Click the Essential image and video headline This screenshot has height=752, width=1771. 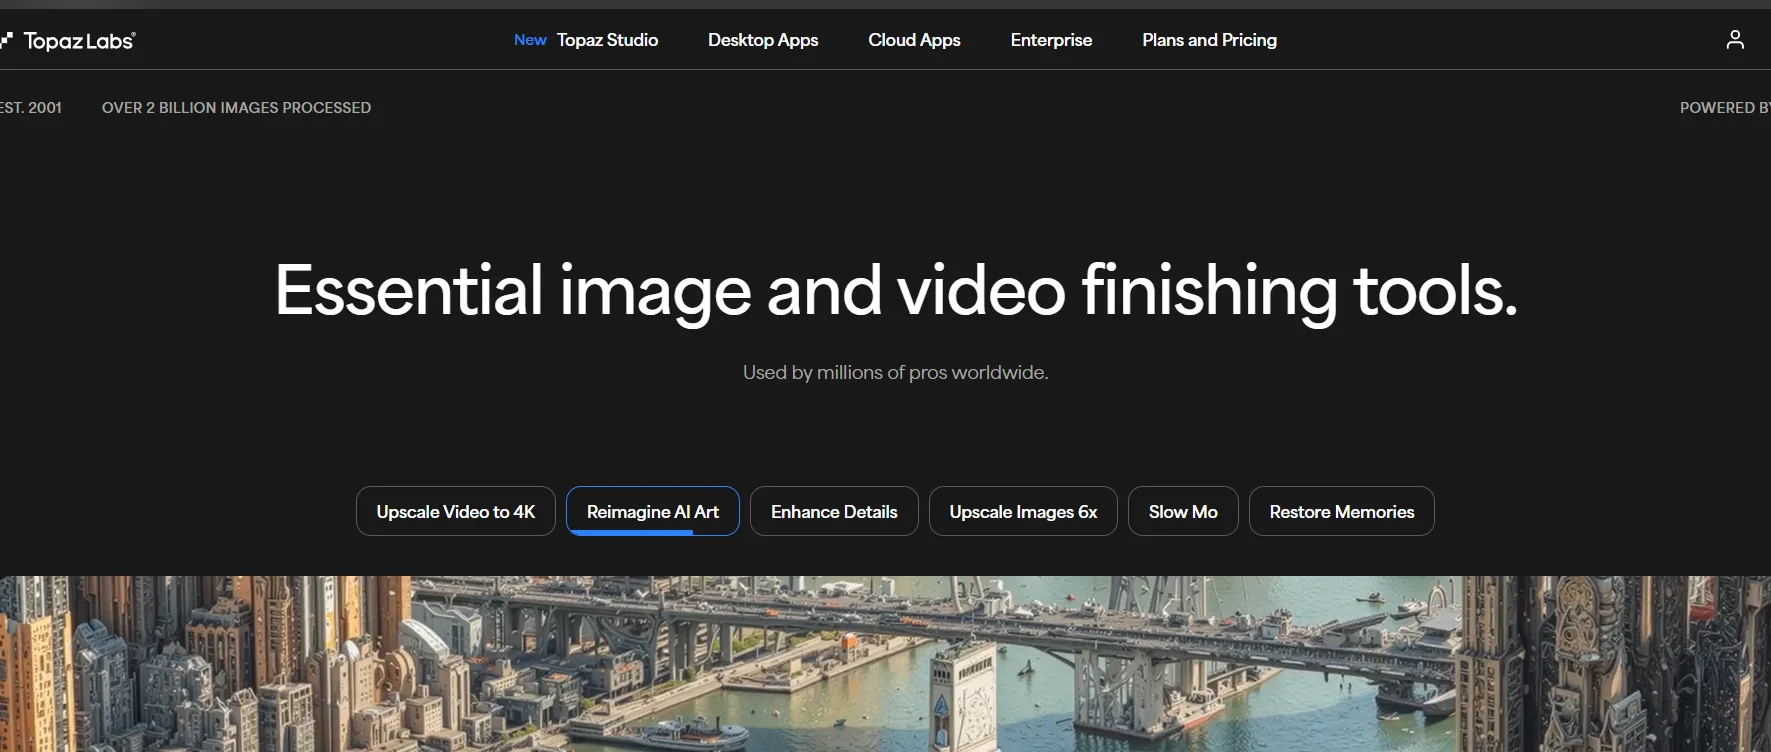pos(895,291)
